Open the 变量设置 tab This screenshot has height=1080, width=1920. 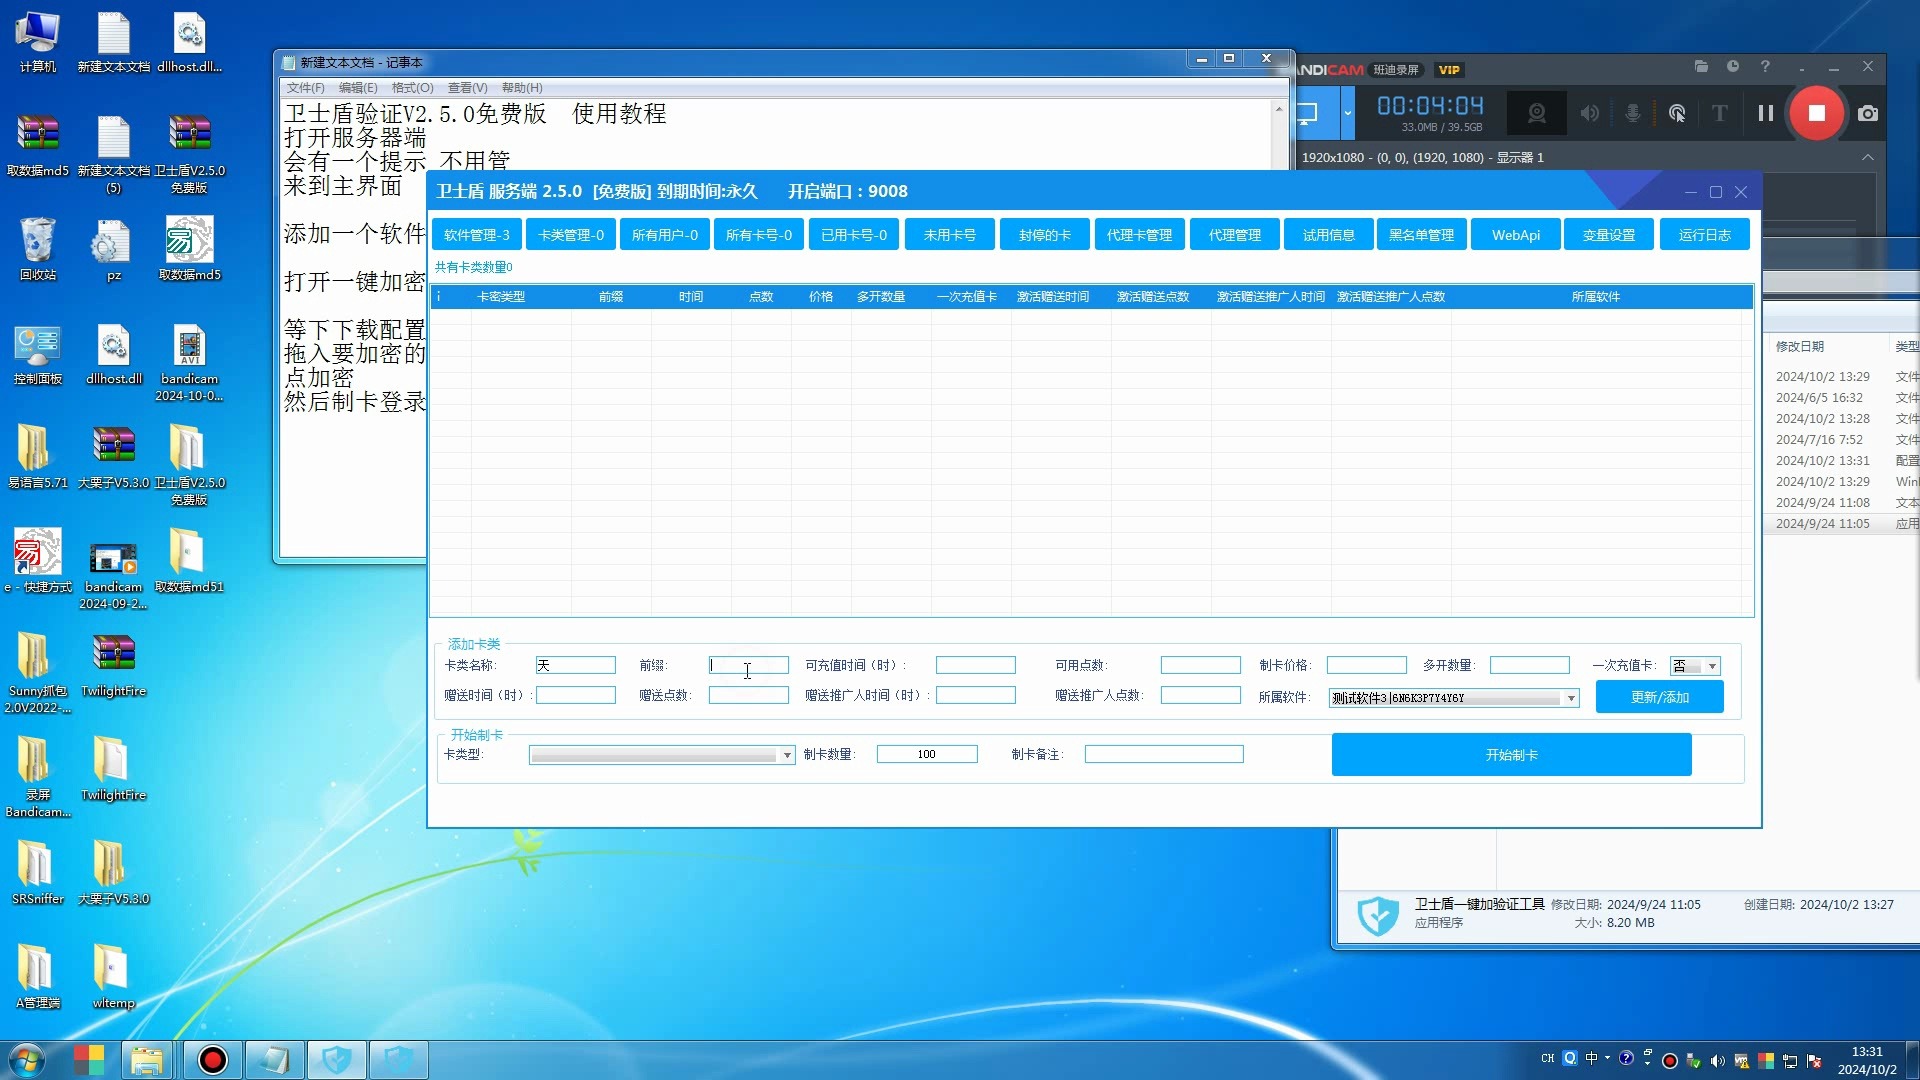coord(1609,235)
